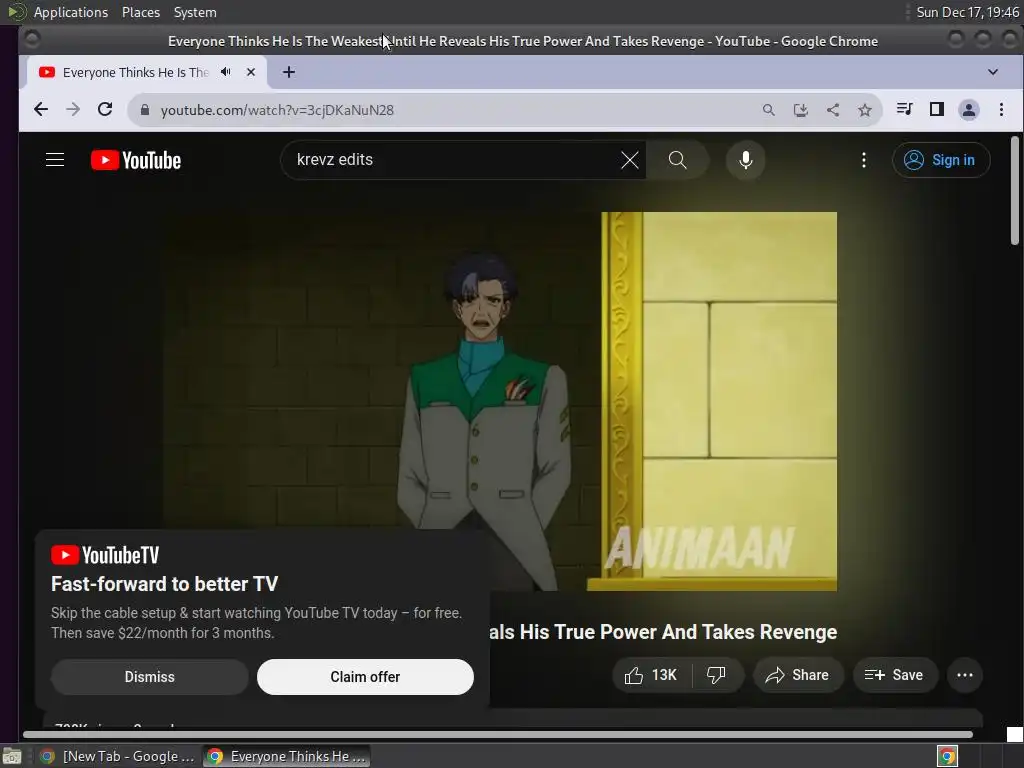This screenshot has width=1024, height=768.
Task: Reload the YouTube page
Action: (105, 110)
